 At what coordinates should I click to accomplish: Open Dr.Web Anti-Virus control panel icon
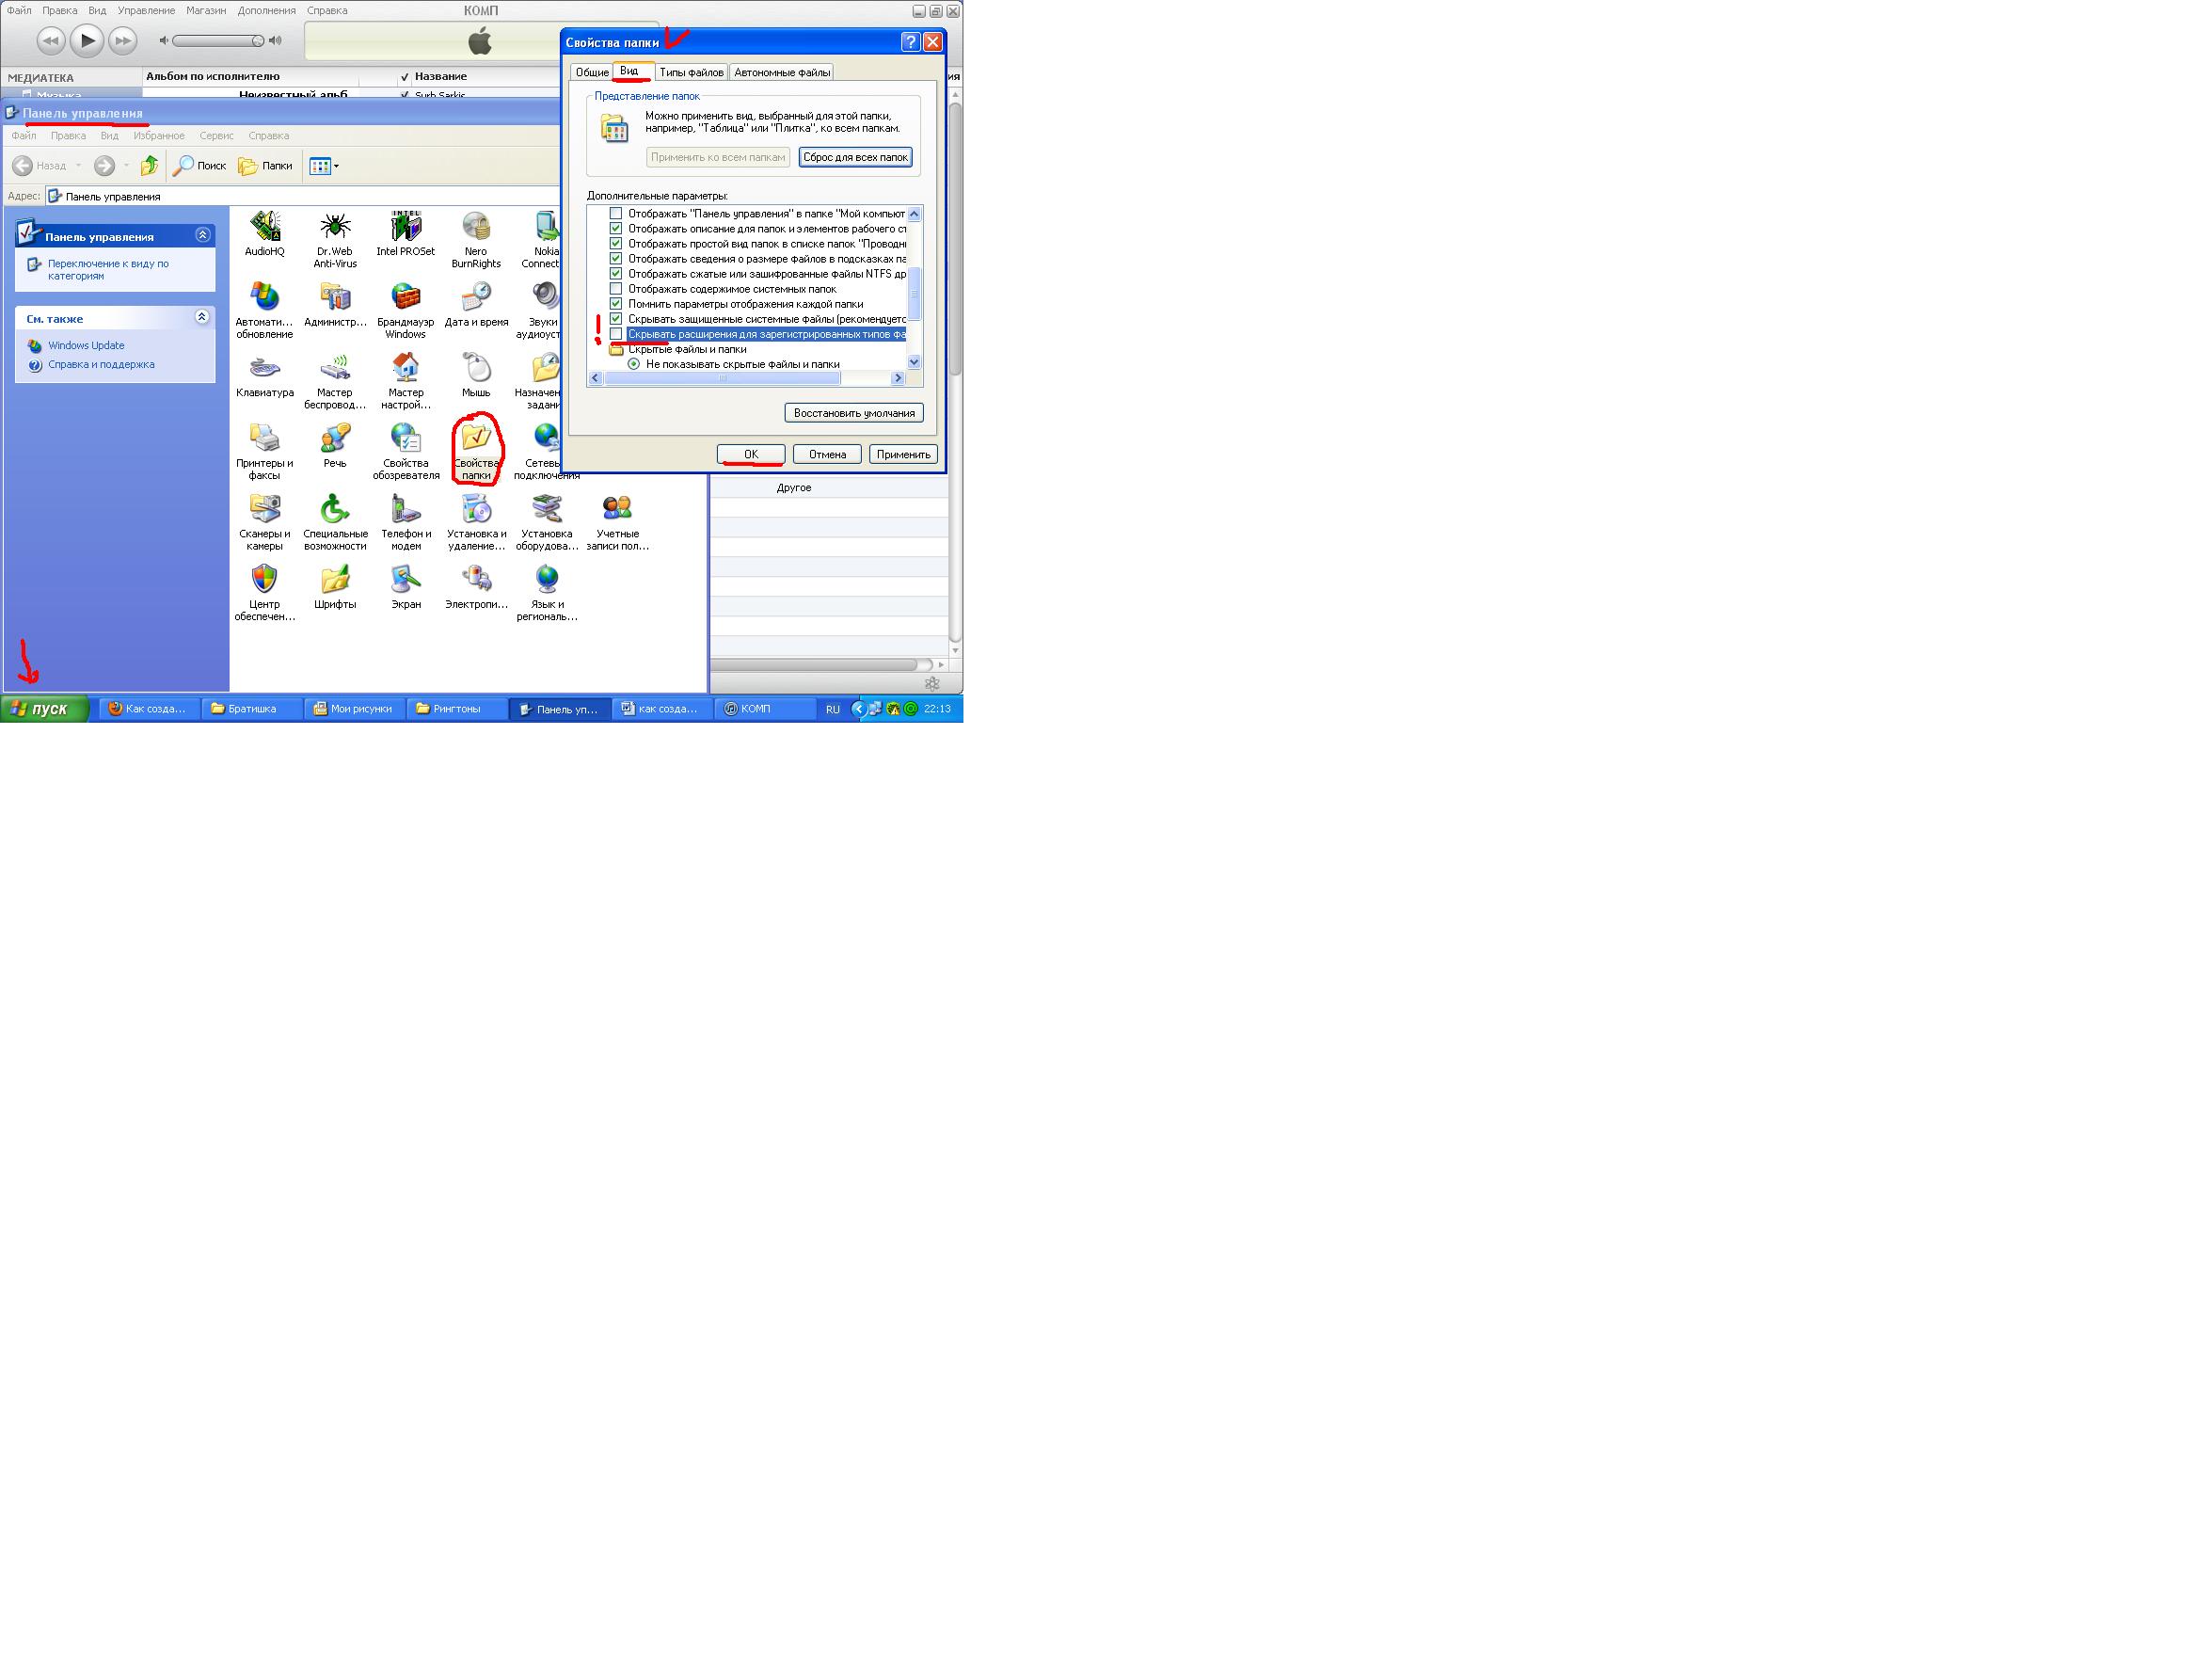335,228
